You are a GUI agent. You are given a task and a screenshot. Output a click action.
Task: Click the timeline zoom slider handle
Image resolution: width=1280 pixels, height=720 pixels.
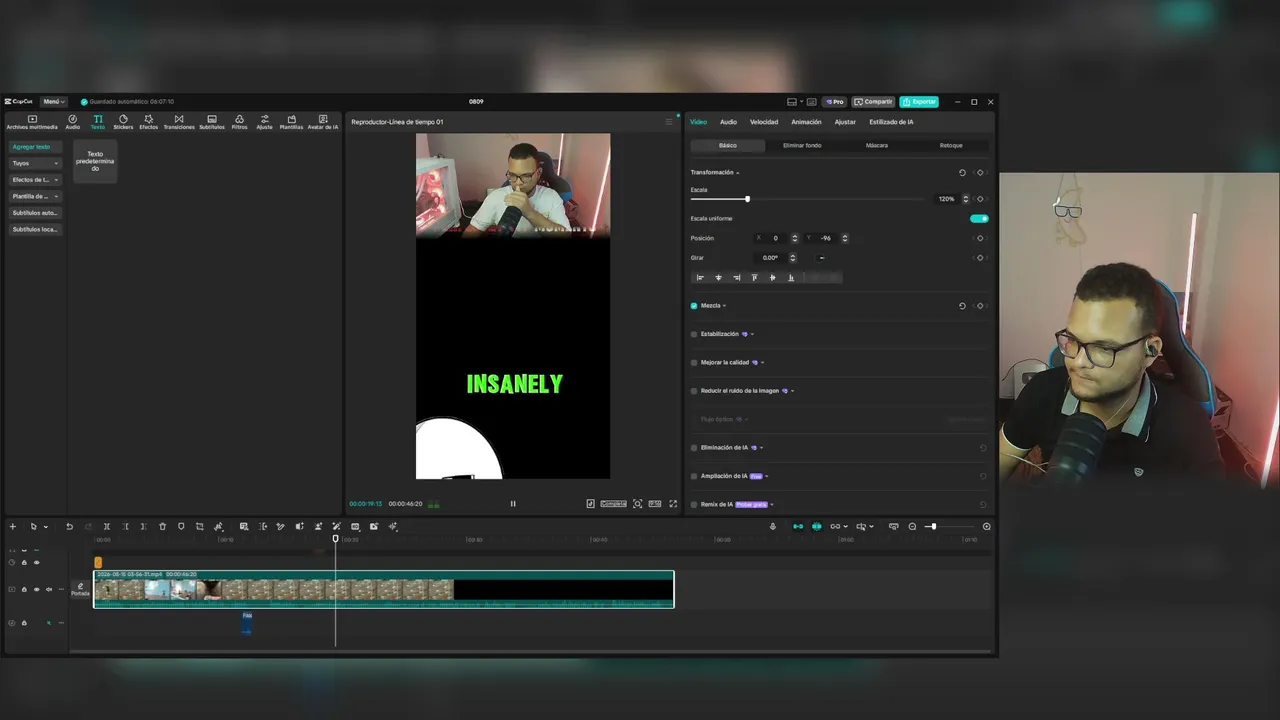pos(933,527)
